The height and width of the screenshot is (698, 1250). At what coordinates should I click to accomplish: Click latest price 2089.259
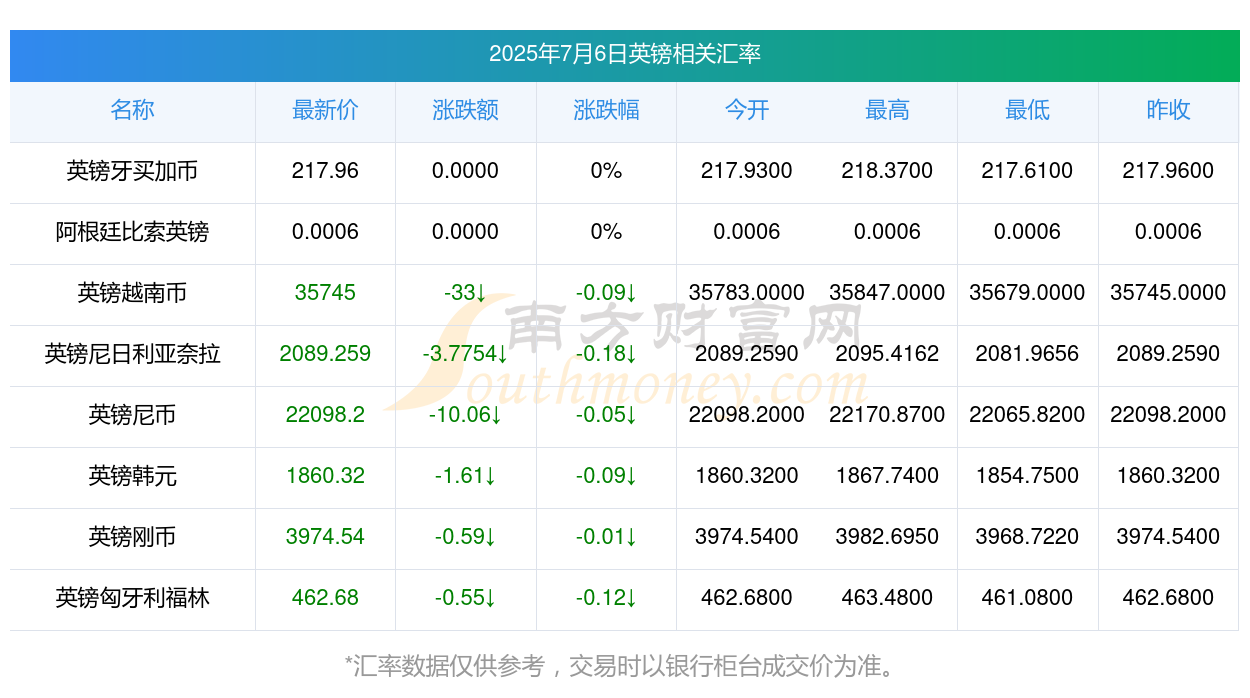coord(325,354)
